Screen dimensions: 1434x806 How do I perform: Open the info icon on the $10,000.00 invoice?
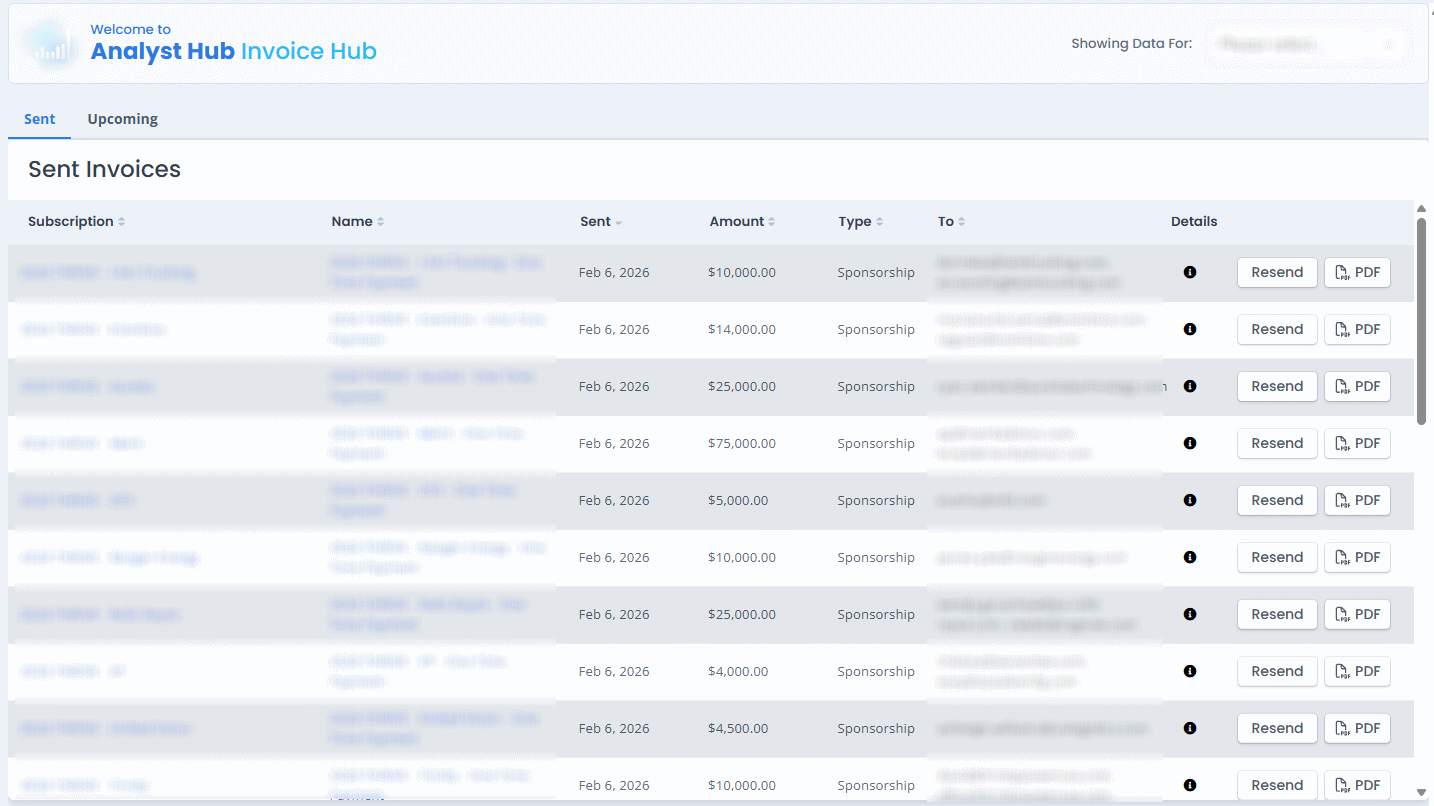coord(1190,272)
